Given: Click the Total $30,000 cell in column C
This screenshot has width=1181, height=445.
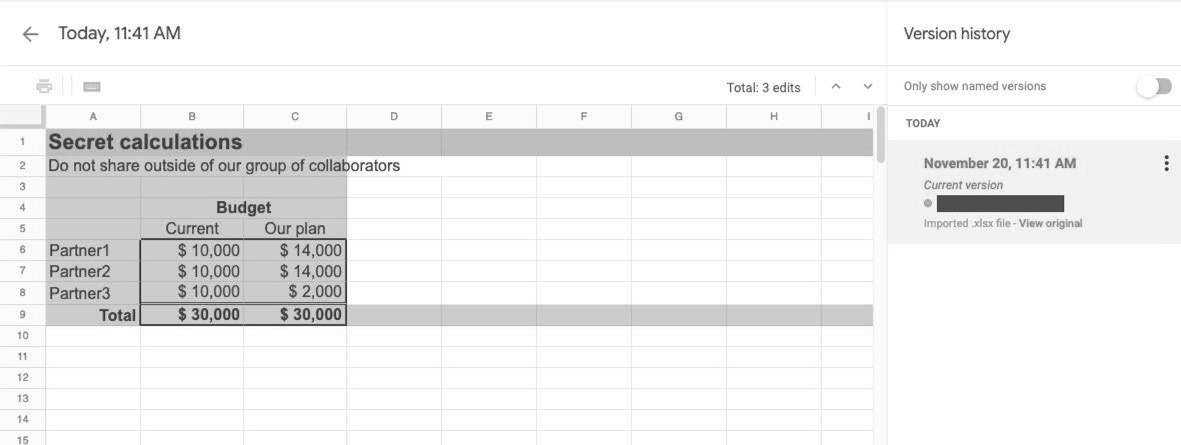Looking at the screenshot, I should (295, 314).
